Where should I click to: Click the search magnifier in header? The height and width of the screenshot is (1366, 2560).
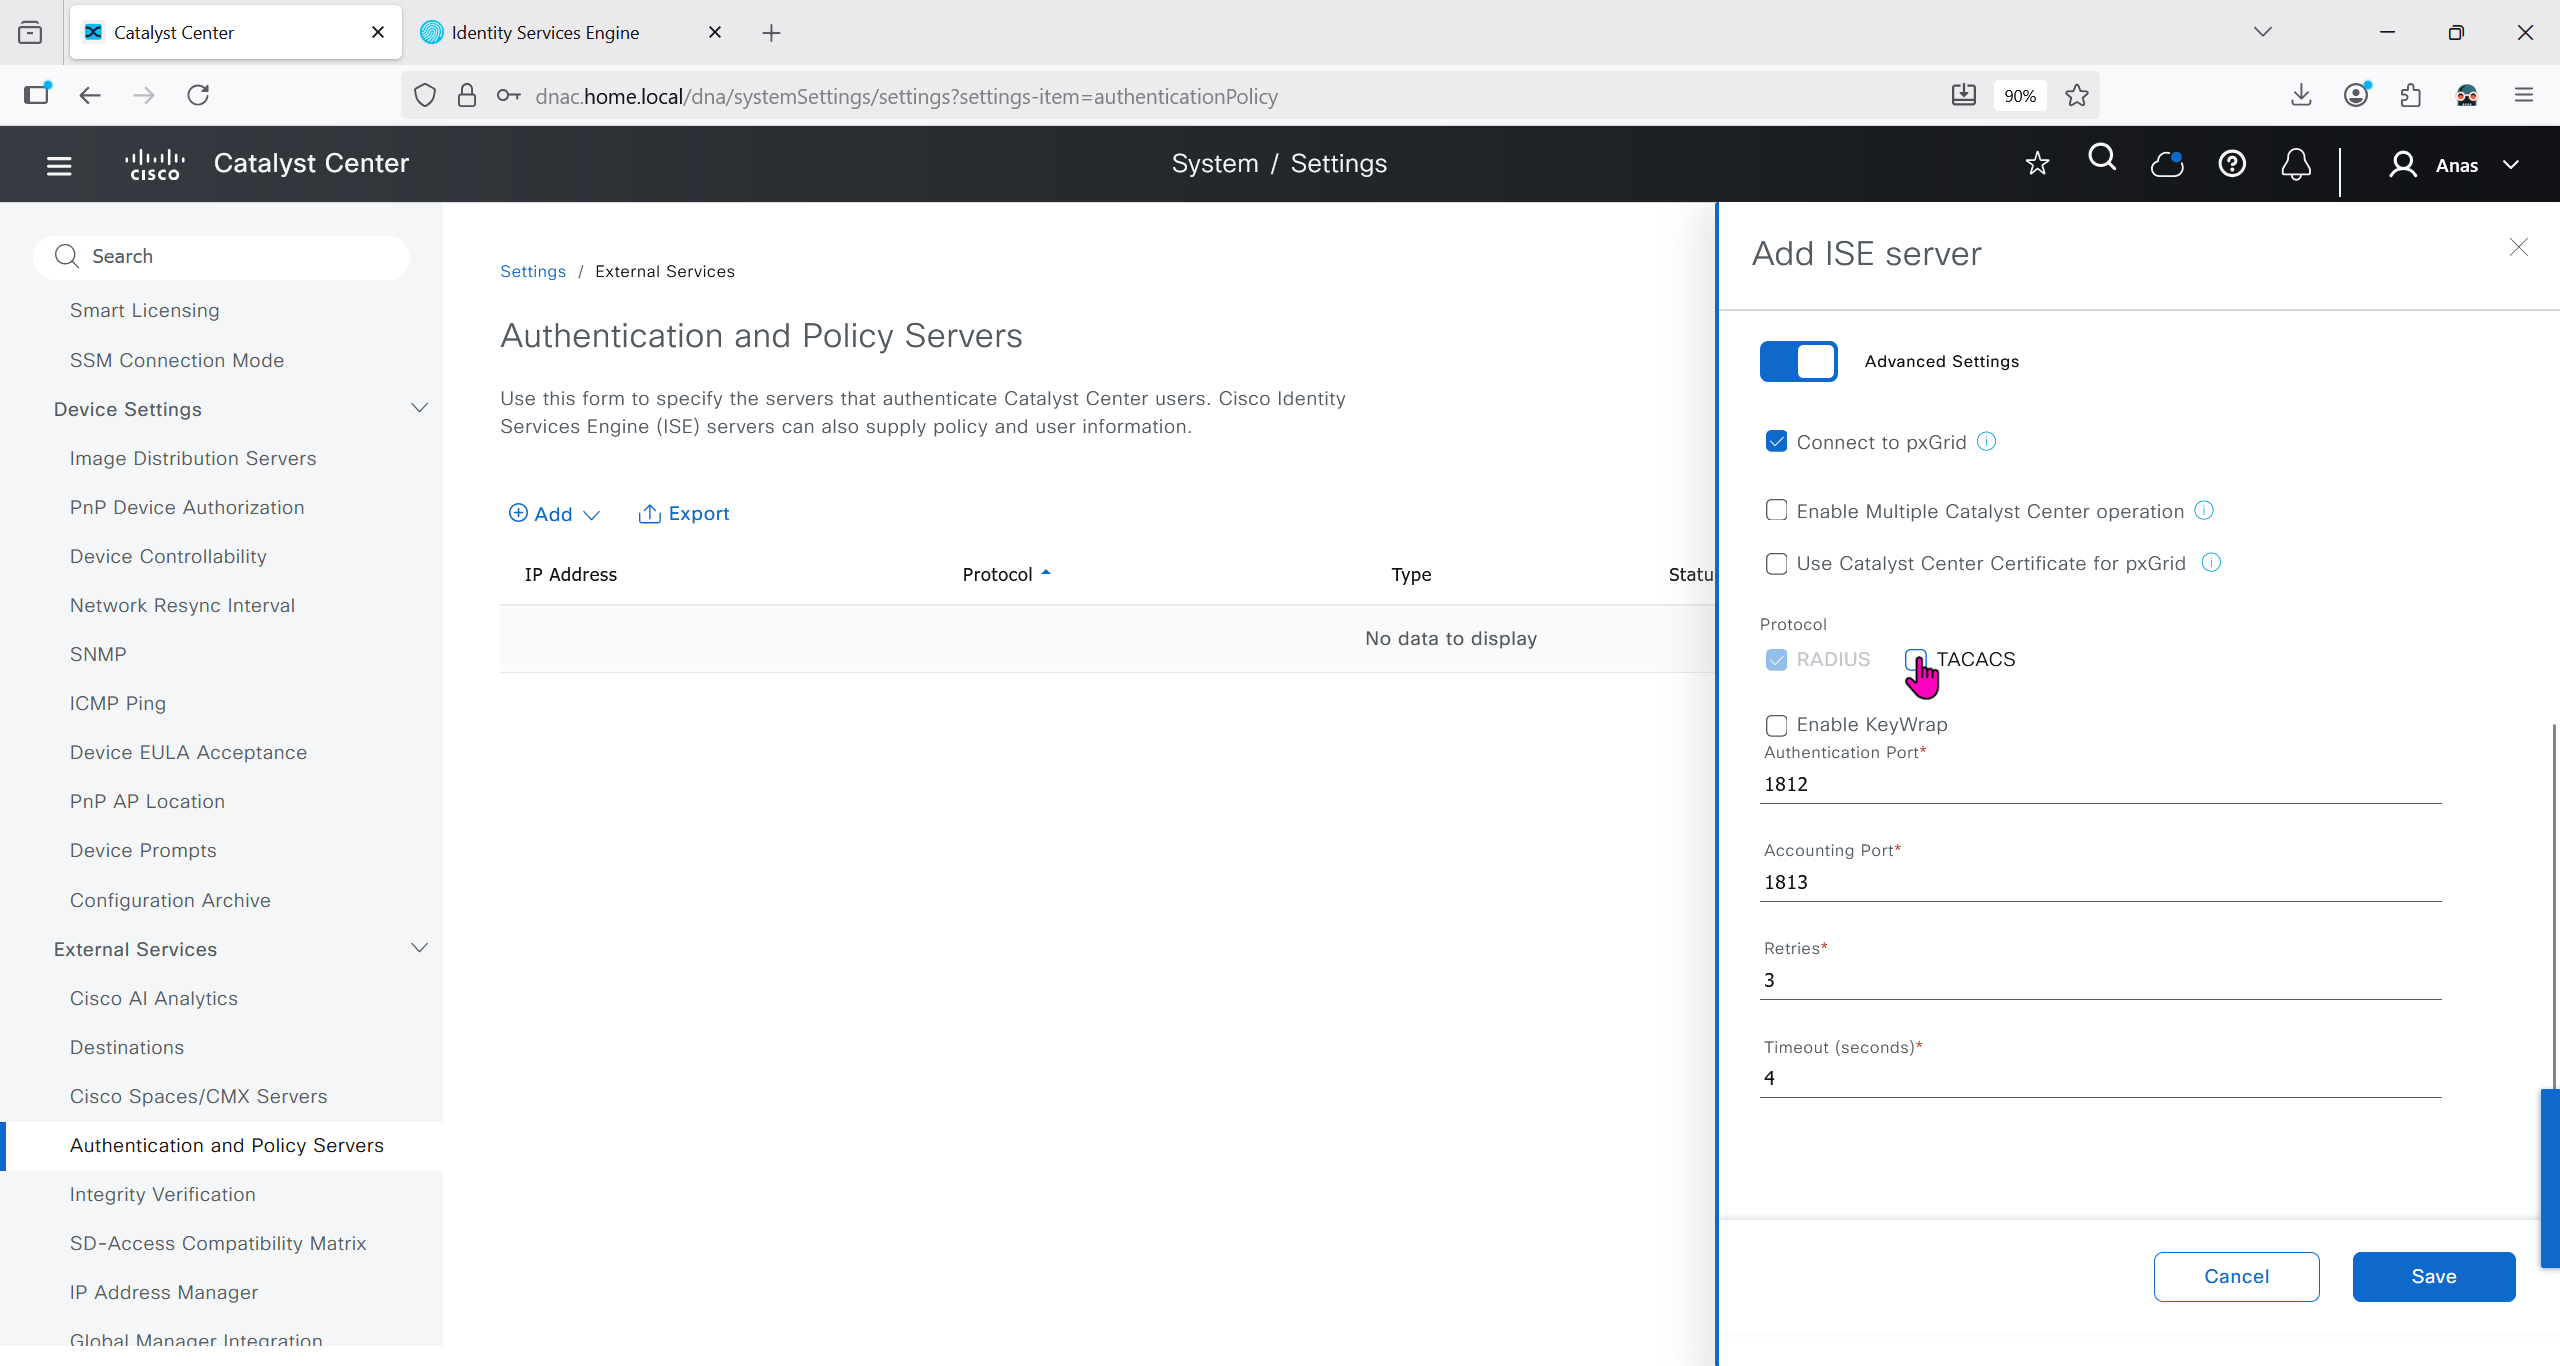tap(2102, 159)
